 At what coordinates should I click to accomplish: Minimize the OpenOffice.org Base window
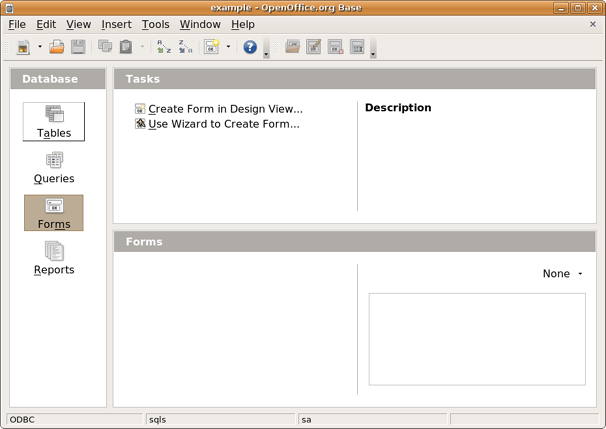[x=560, y=8]
